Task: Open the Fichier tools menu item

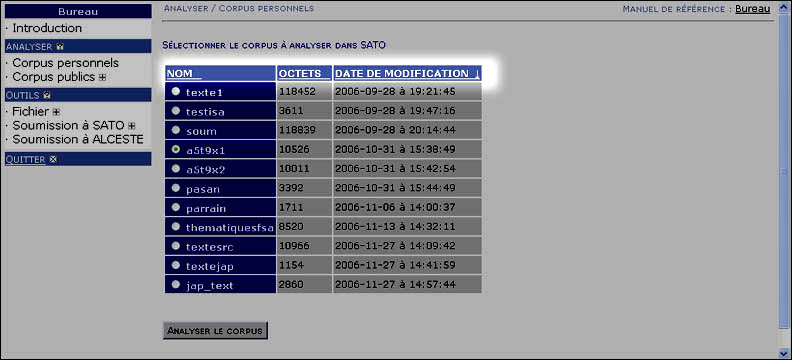Action: coord(30,112)
